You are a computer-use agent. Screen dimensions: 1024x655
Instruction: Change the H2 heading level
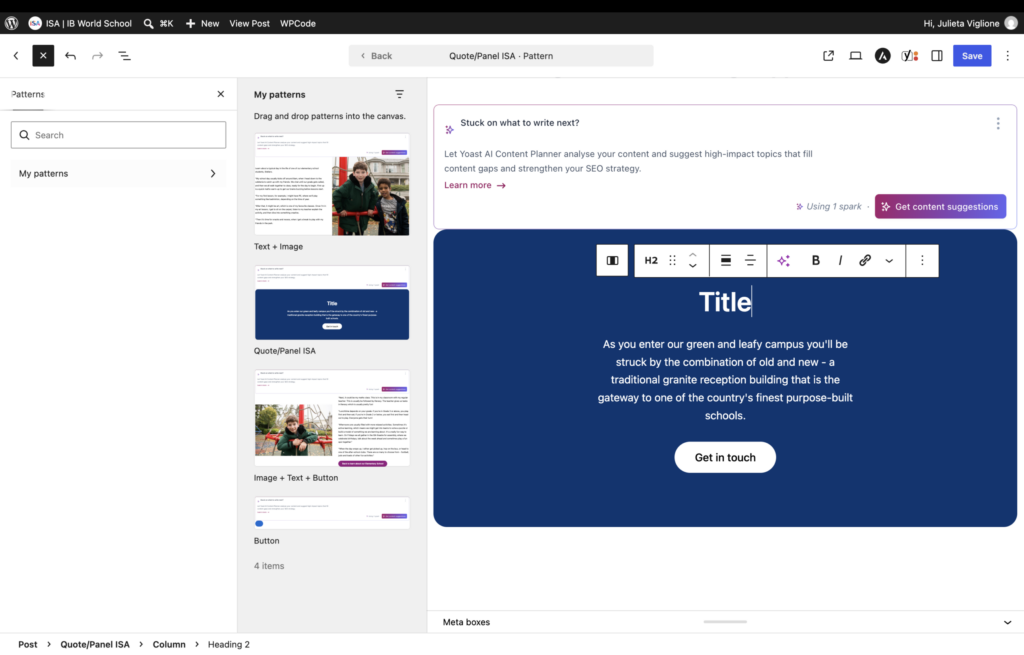pyautogui.click(x=650, y=261)
